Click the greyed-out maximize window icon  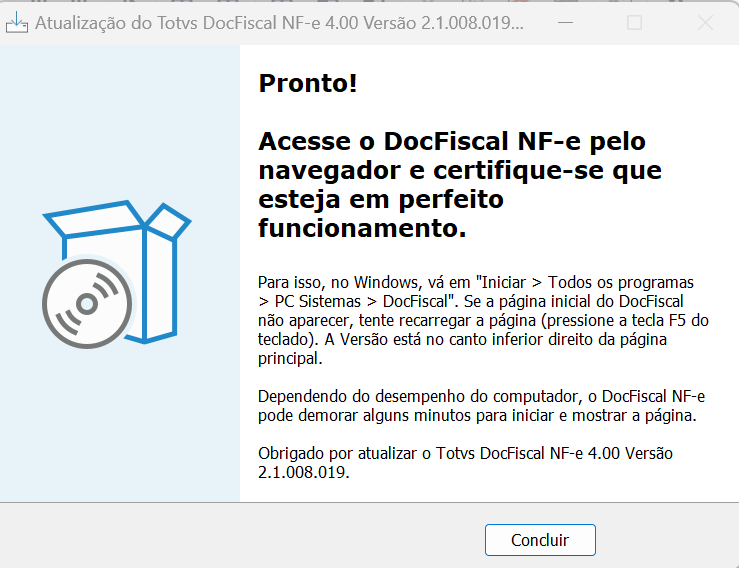[x=634, y=23]
